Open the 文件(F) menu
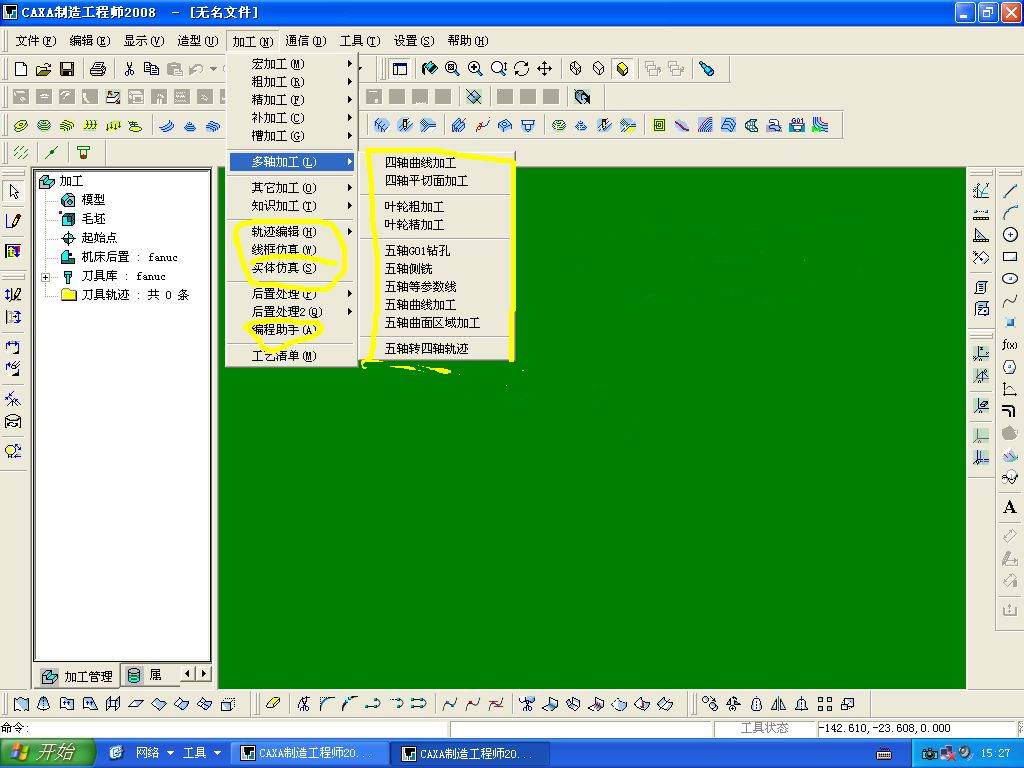Image resolution: width=1024 pixels, height=768 pixels. pyautogui.click(x=35, y=41)
